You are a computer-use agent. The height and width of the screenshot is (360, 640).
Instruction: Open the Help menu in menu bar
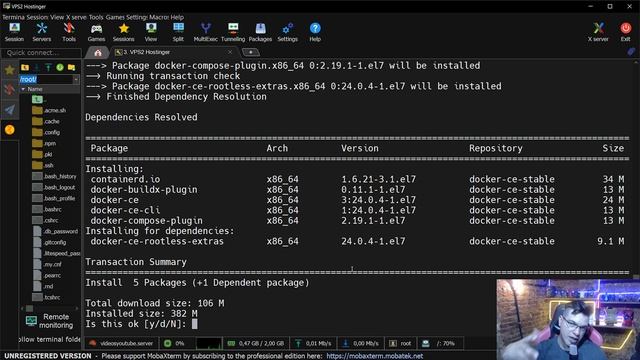[x=177, y=17]
